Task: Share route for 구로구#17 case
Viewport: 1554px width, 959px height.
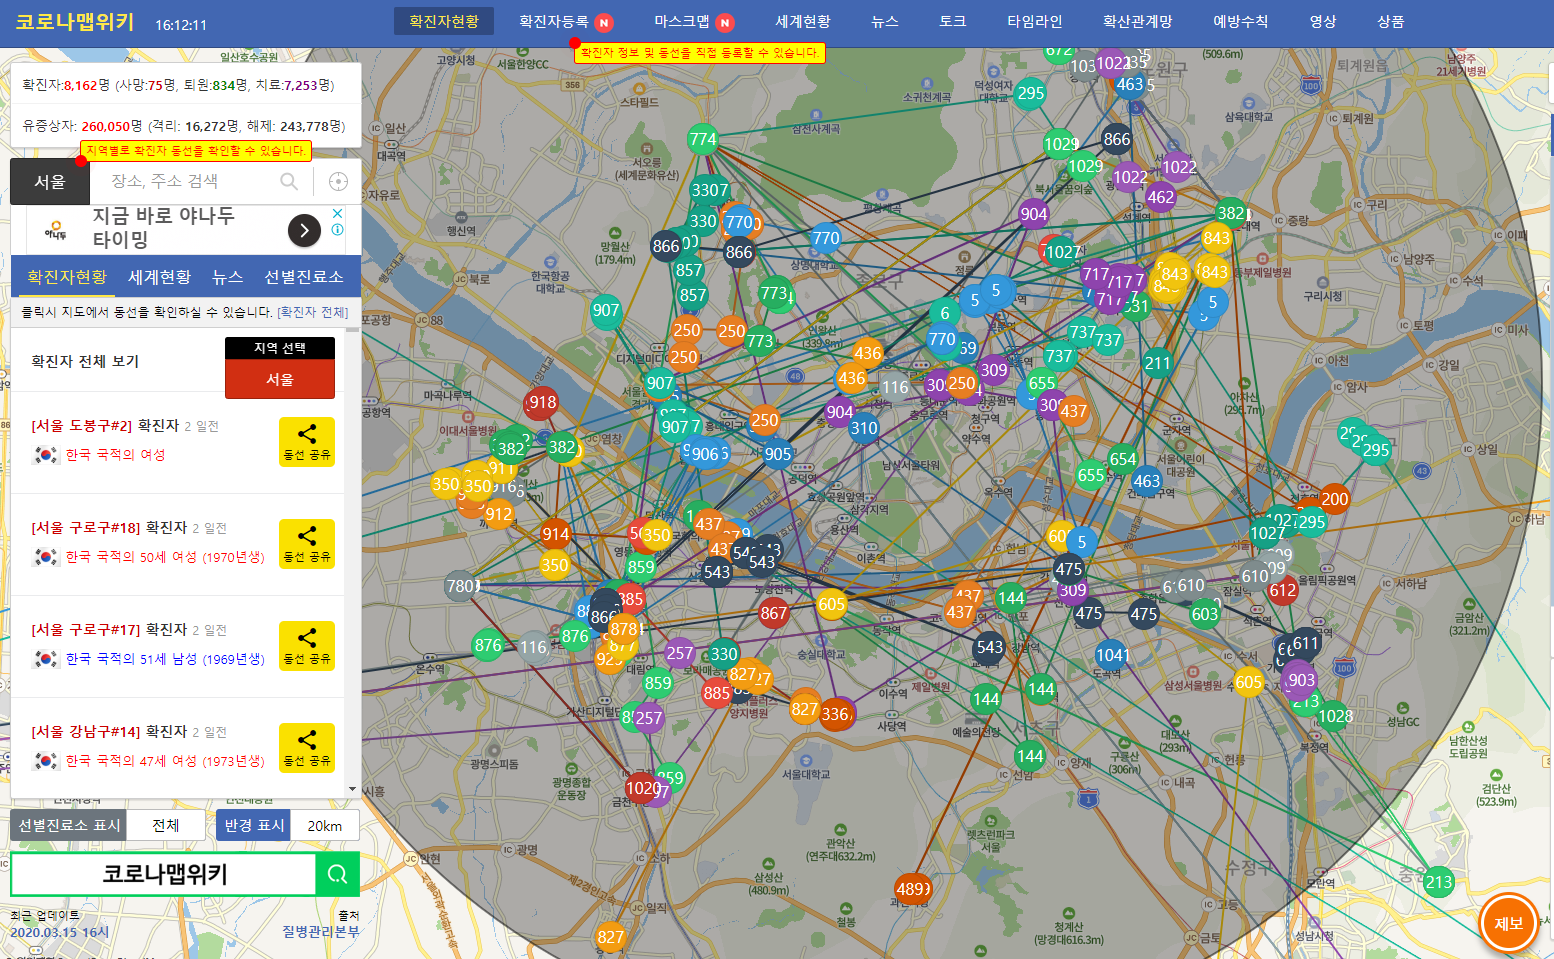Action: [307, 646]
